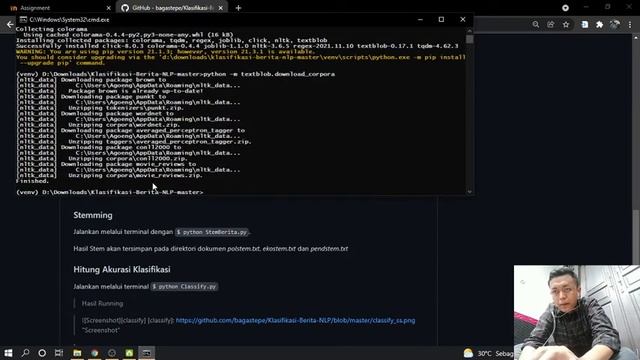640x360 pixels.
Task: Click the cmd command prompt line
Action: [x=109, y=192]
